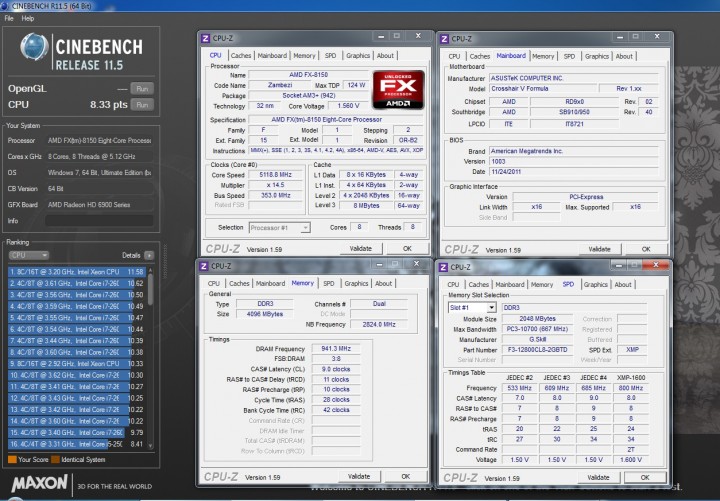The height and width of the screenshot is (501, 720).
Task: Click CPU-Z app icon in SPD window title
Action: tap(443, 267)
